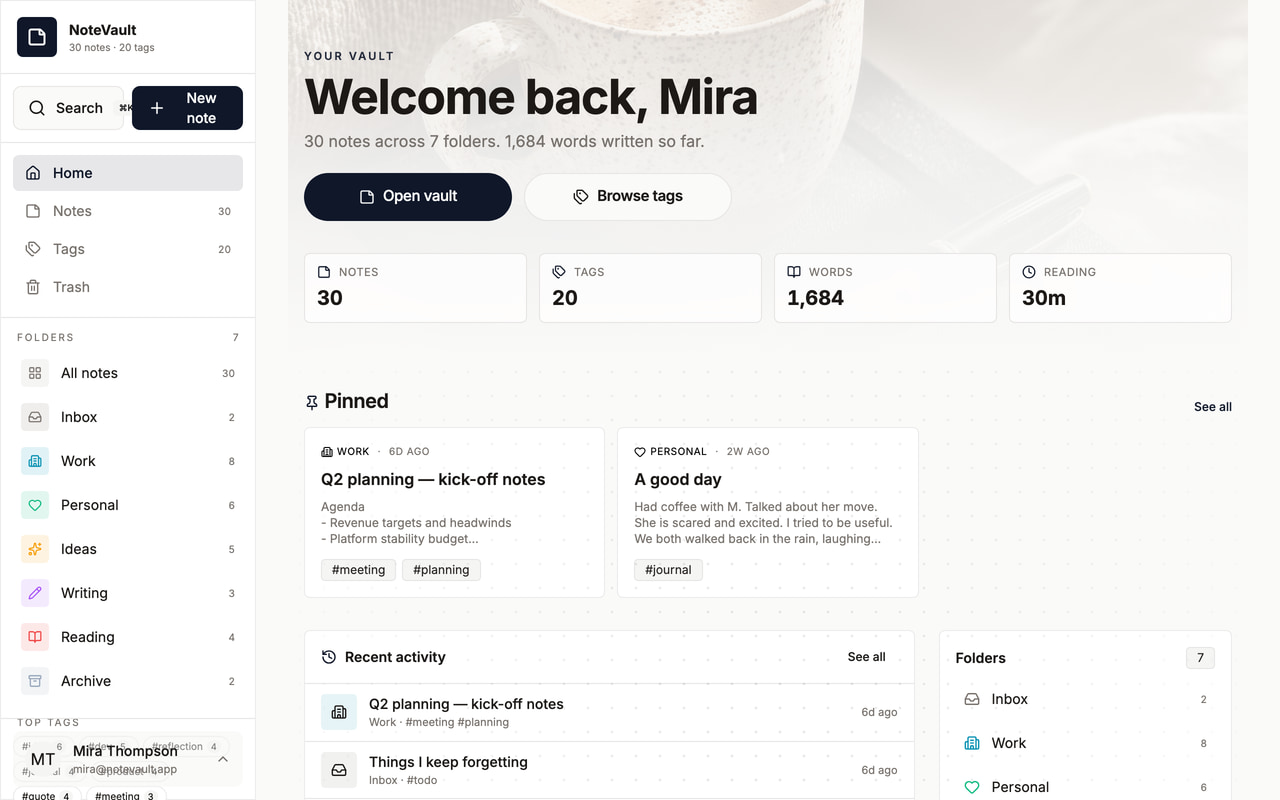
Task: Click the NoteVault logo icon
Action: (37, 37)
